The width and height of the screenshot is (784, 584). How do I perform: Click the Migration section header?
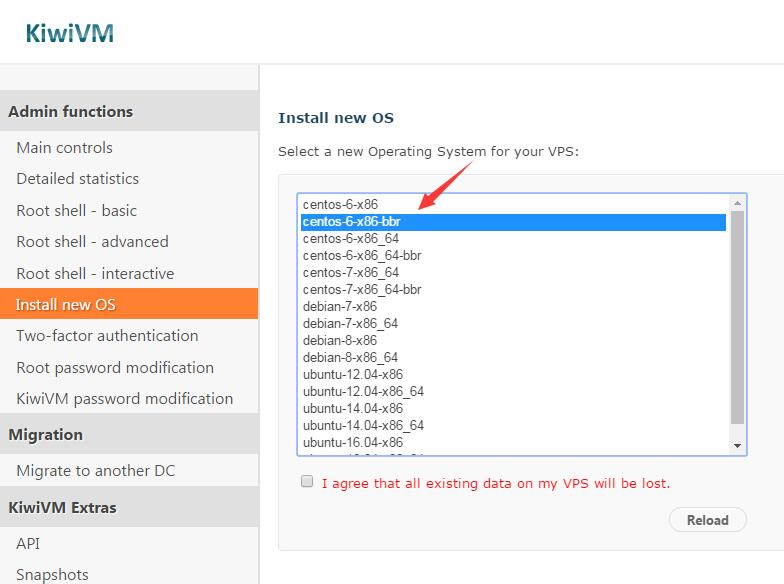[129, 434]
